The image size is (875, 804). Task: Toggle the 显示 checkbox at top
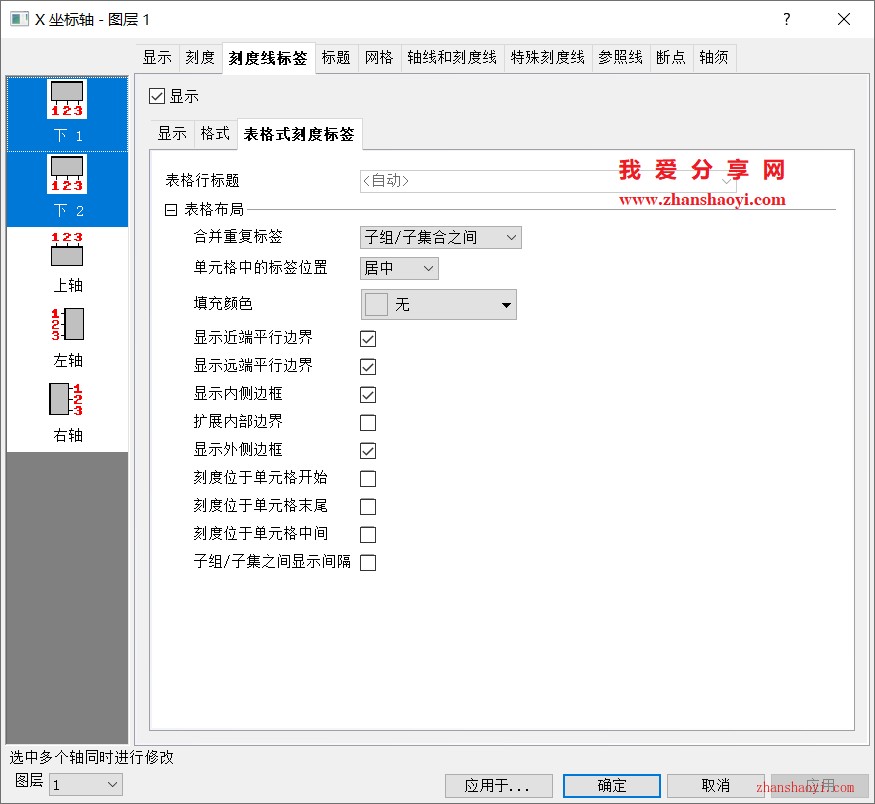156,97
